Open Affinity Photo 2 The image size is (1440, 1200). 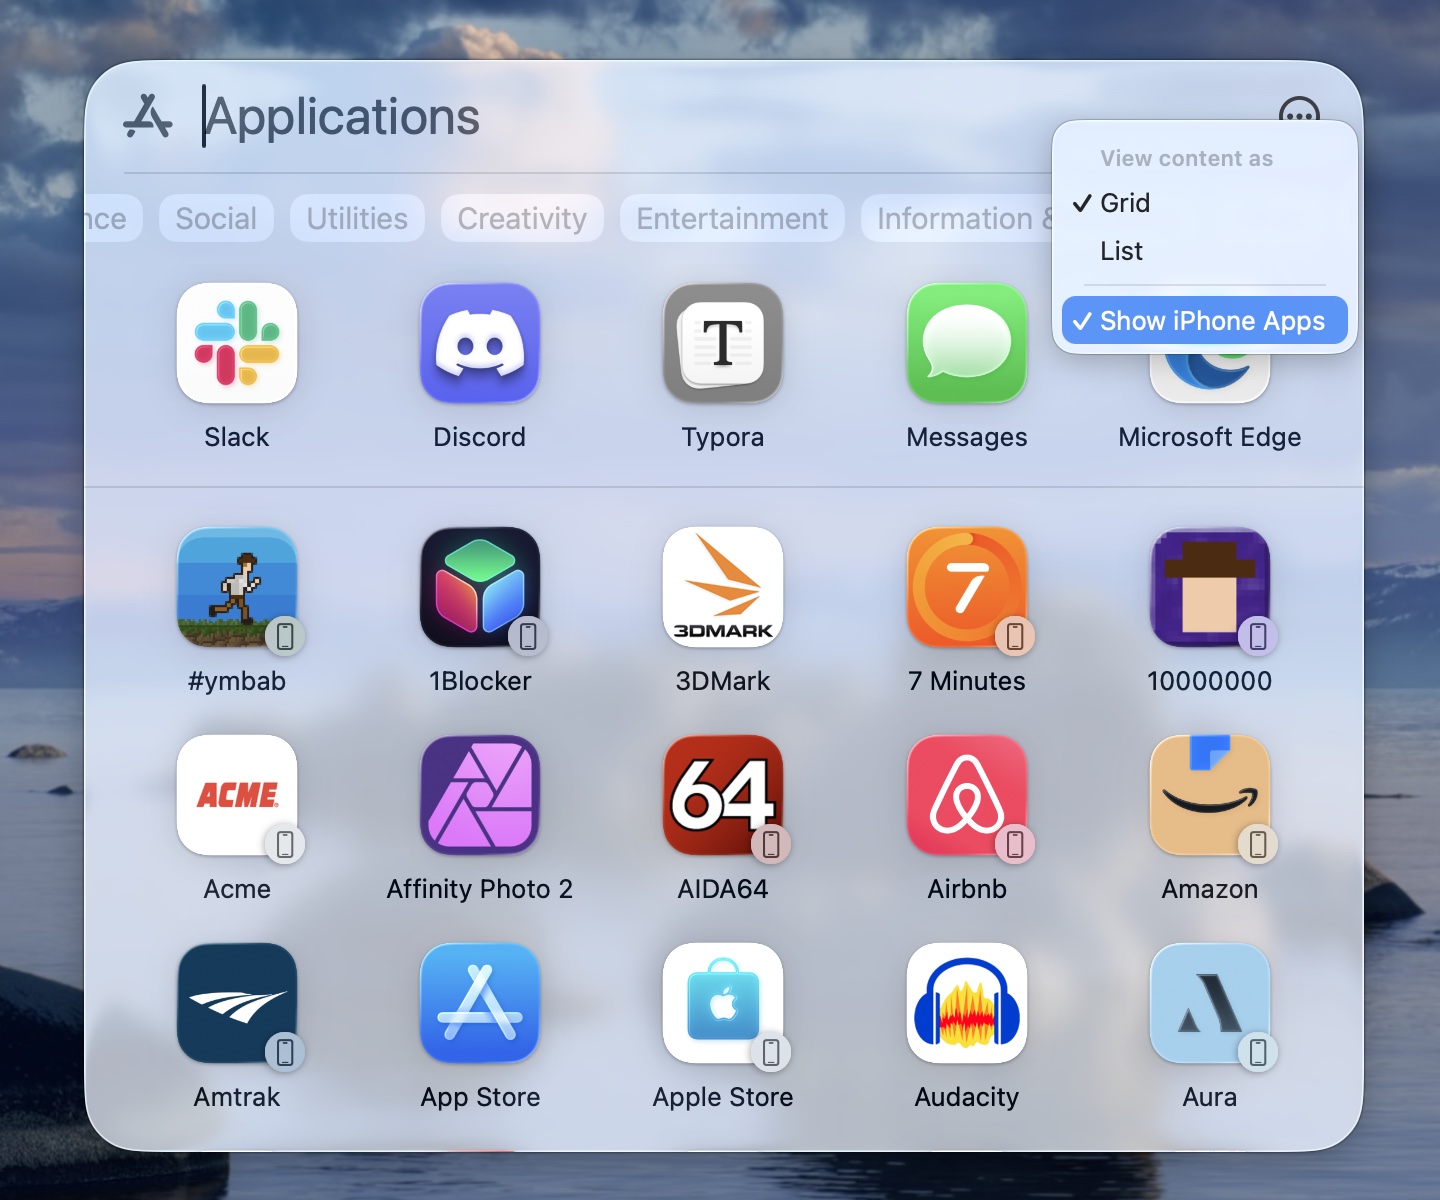[x=480, y=796]
